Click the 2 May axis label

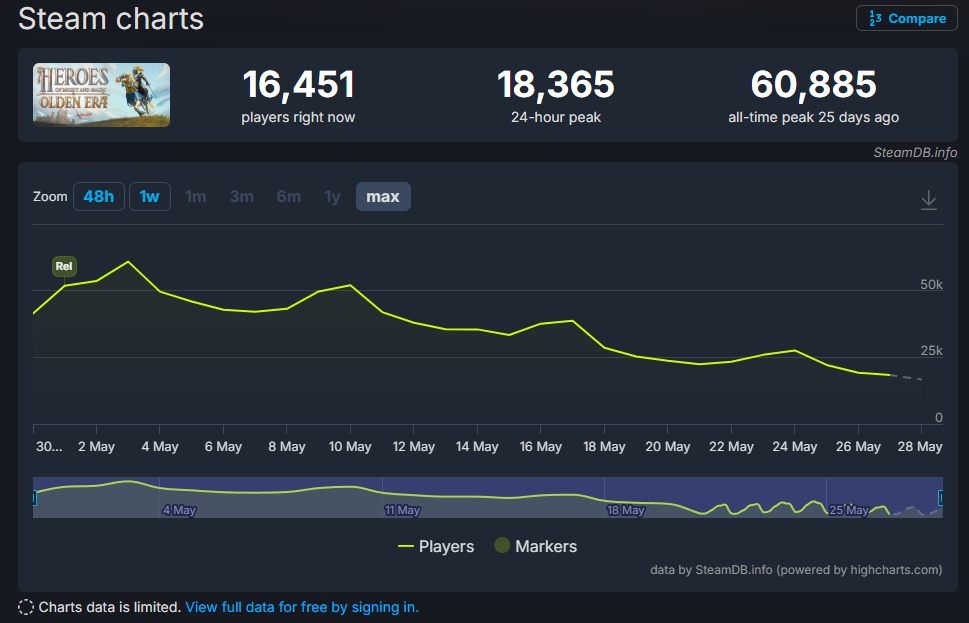click(x=96, y=446)
